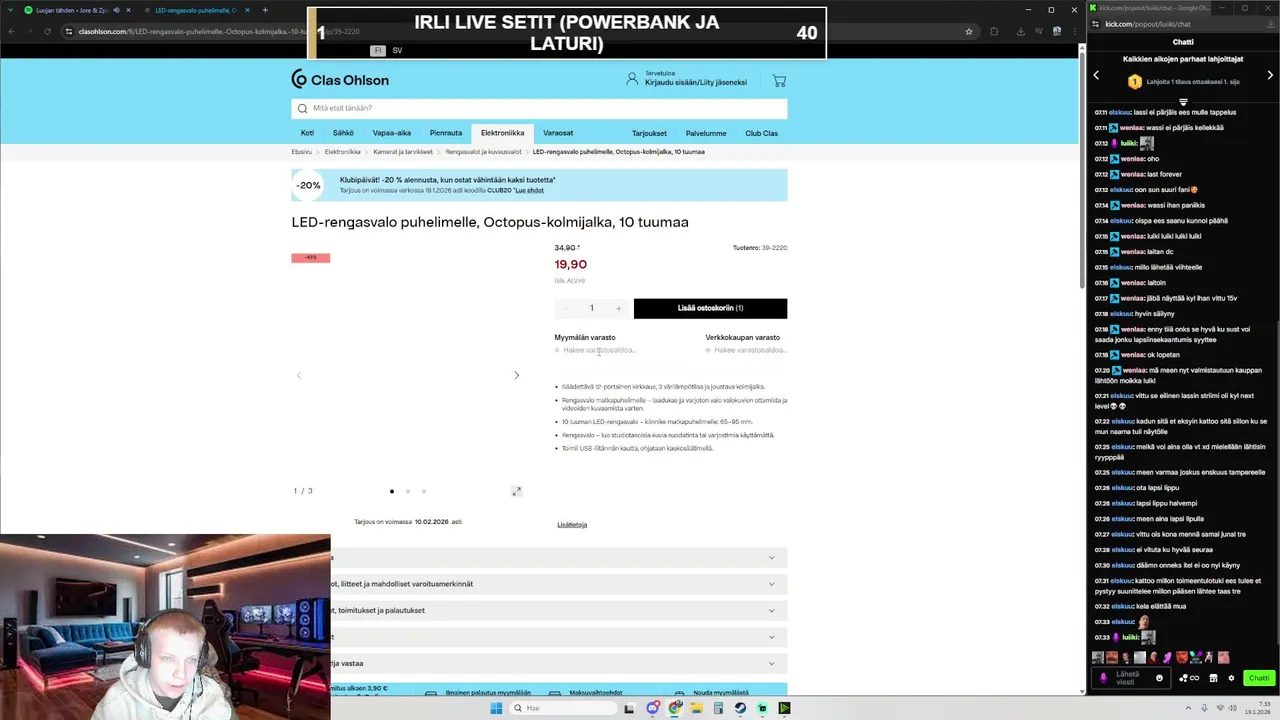Open the emoji picker in chat input

click(1159, 678)
